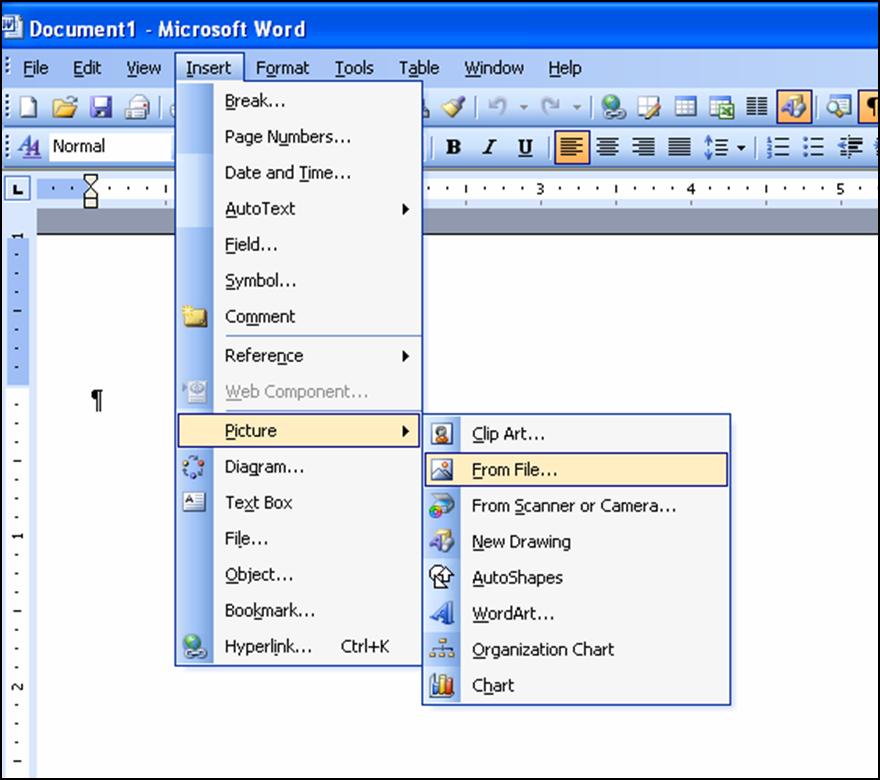880x780 pixels.
Task: Click the Line Spacing icon
Action: pos(716,147)
